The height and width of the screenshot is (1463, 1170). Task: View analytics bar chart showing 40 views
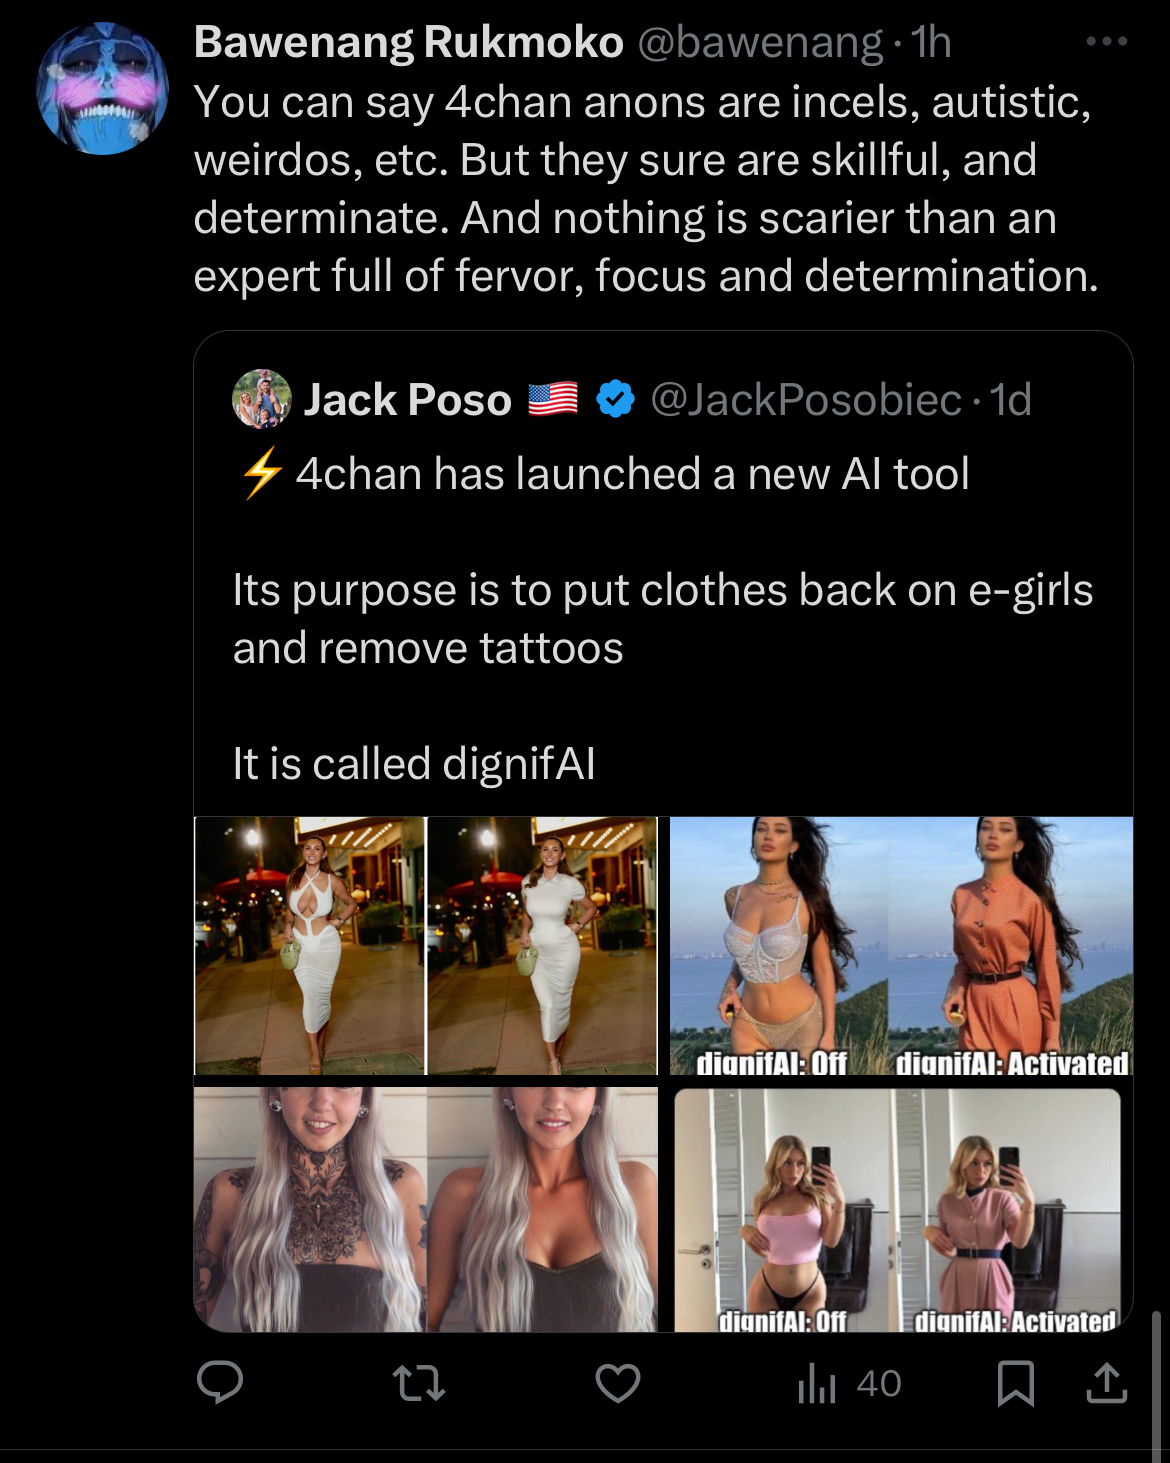tap(850, 1384)
